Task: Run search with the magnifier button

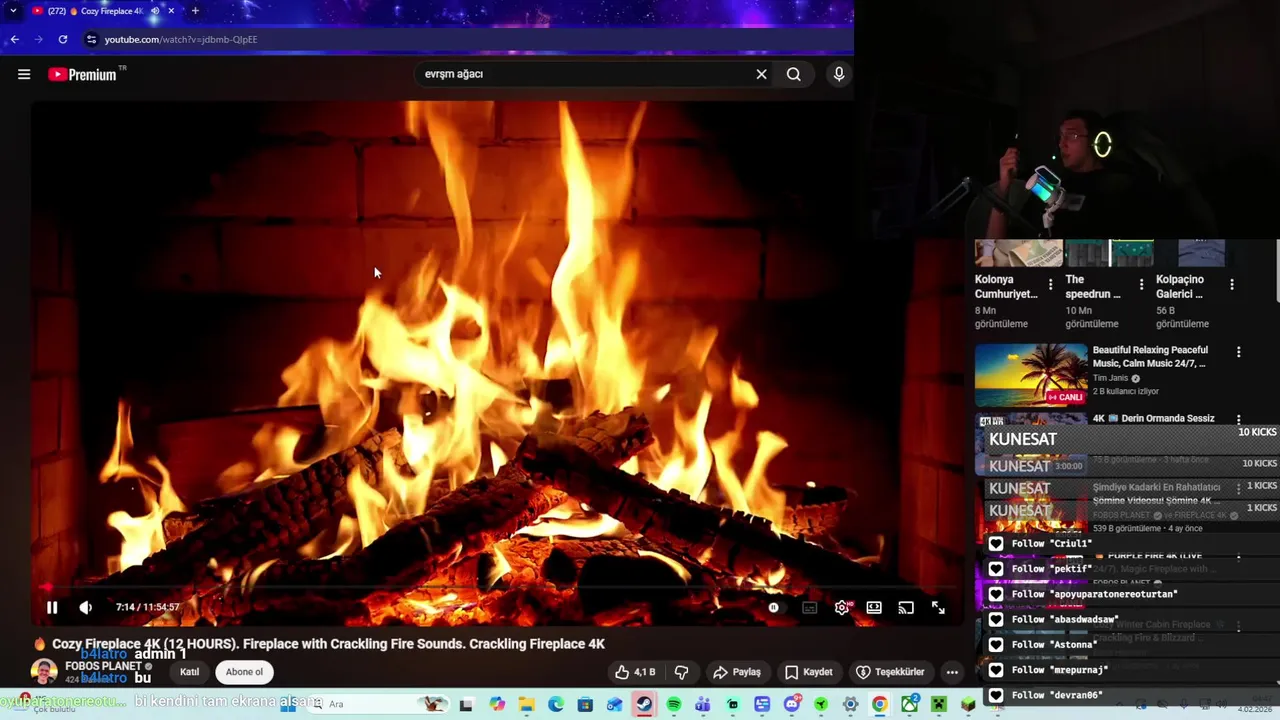Action: (794, 74)
